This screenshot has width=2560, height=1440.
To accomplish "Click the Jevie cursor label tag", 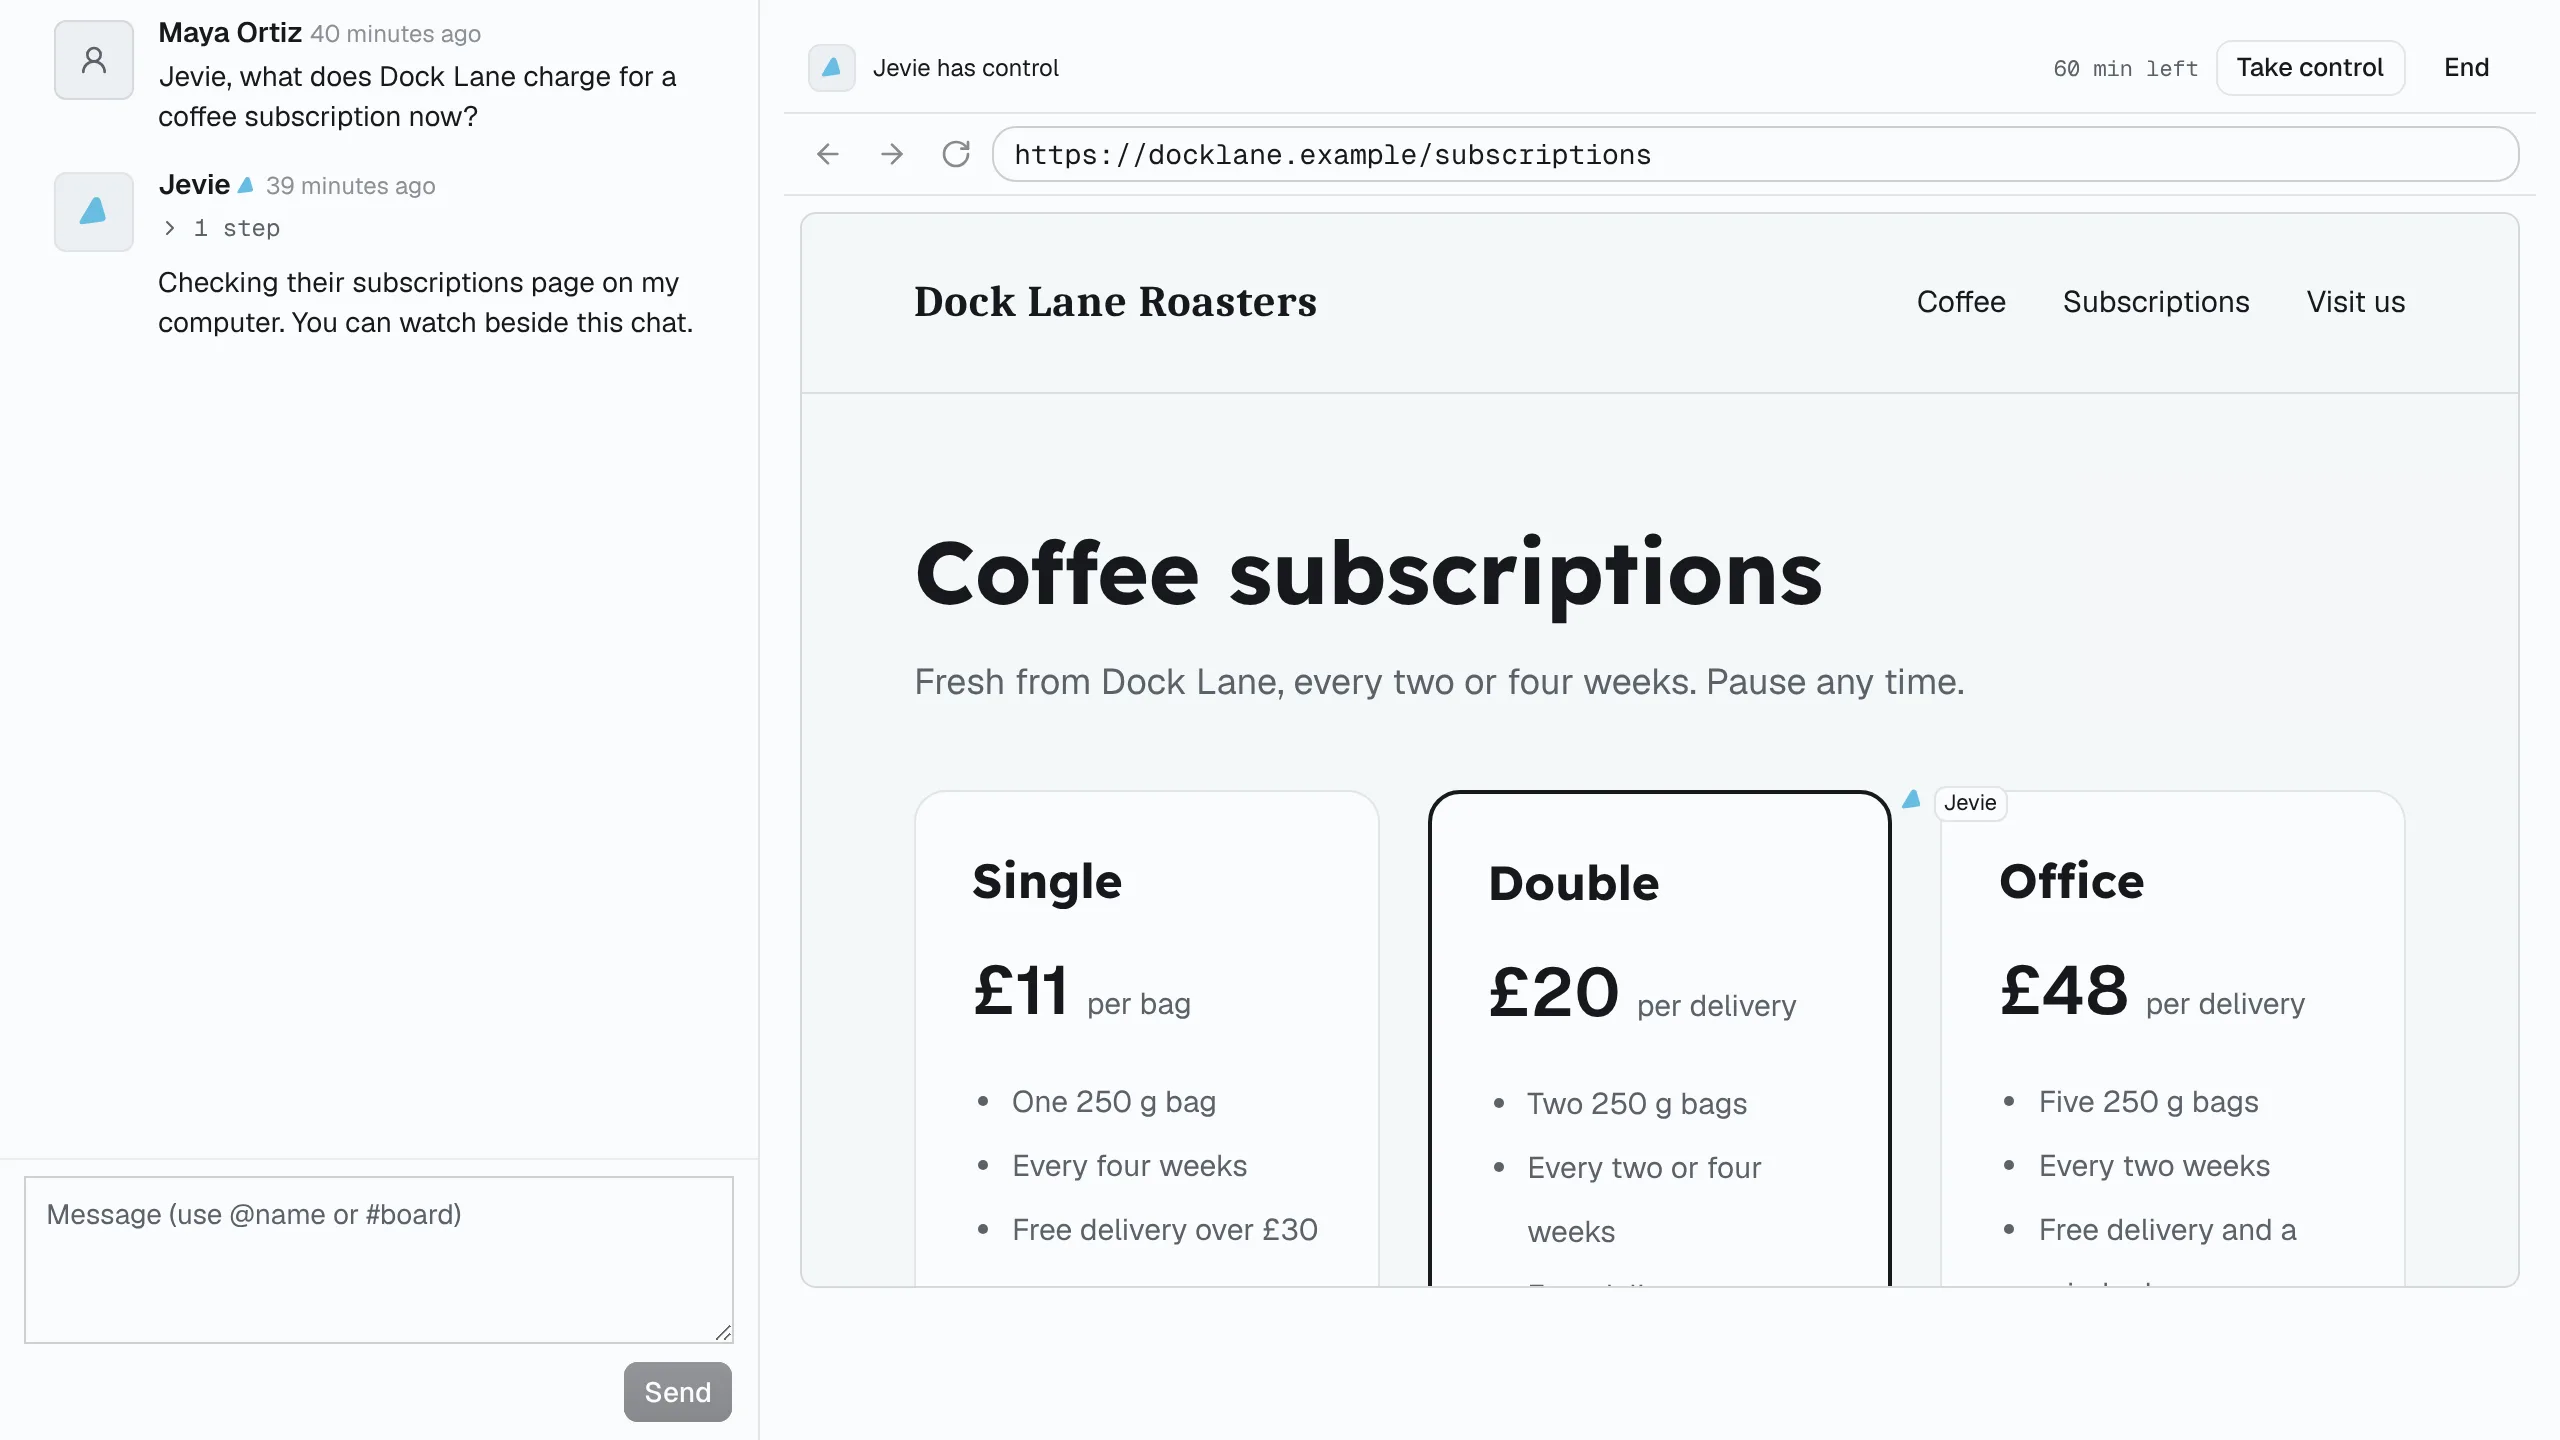I will (x=1970, y=803).
